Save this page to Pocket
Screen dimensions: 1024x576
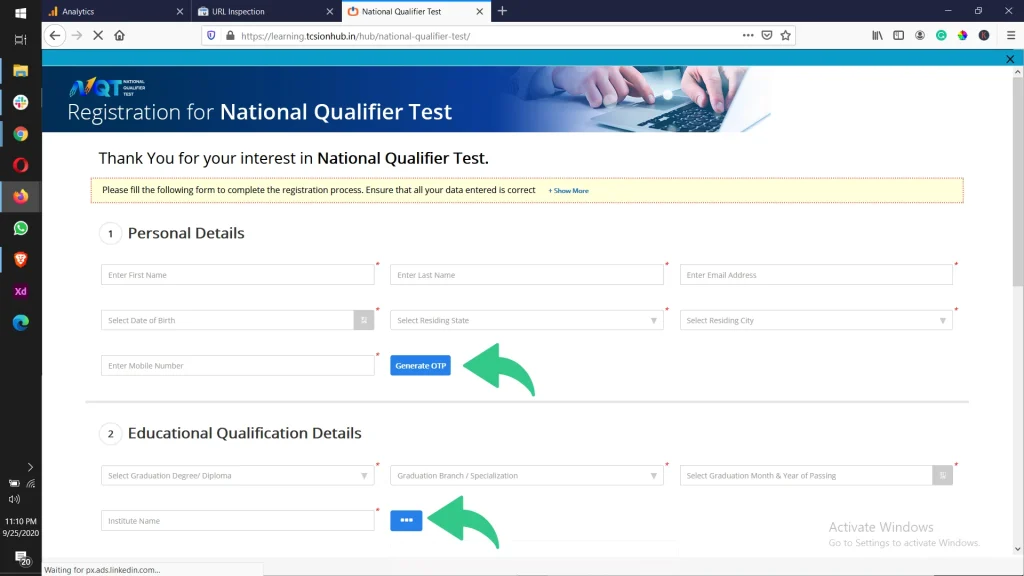pos(766,35)
